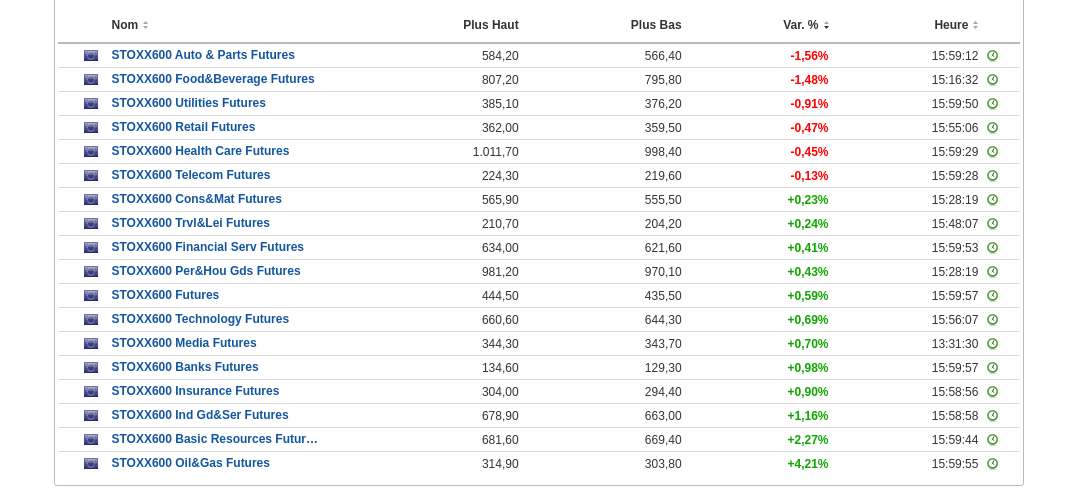1065x499 pixels.
Task: Click the EU flag next to Utilities Futures
Action: click(91, 104)
